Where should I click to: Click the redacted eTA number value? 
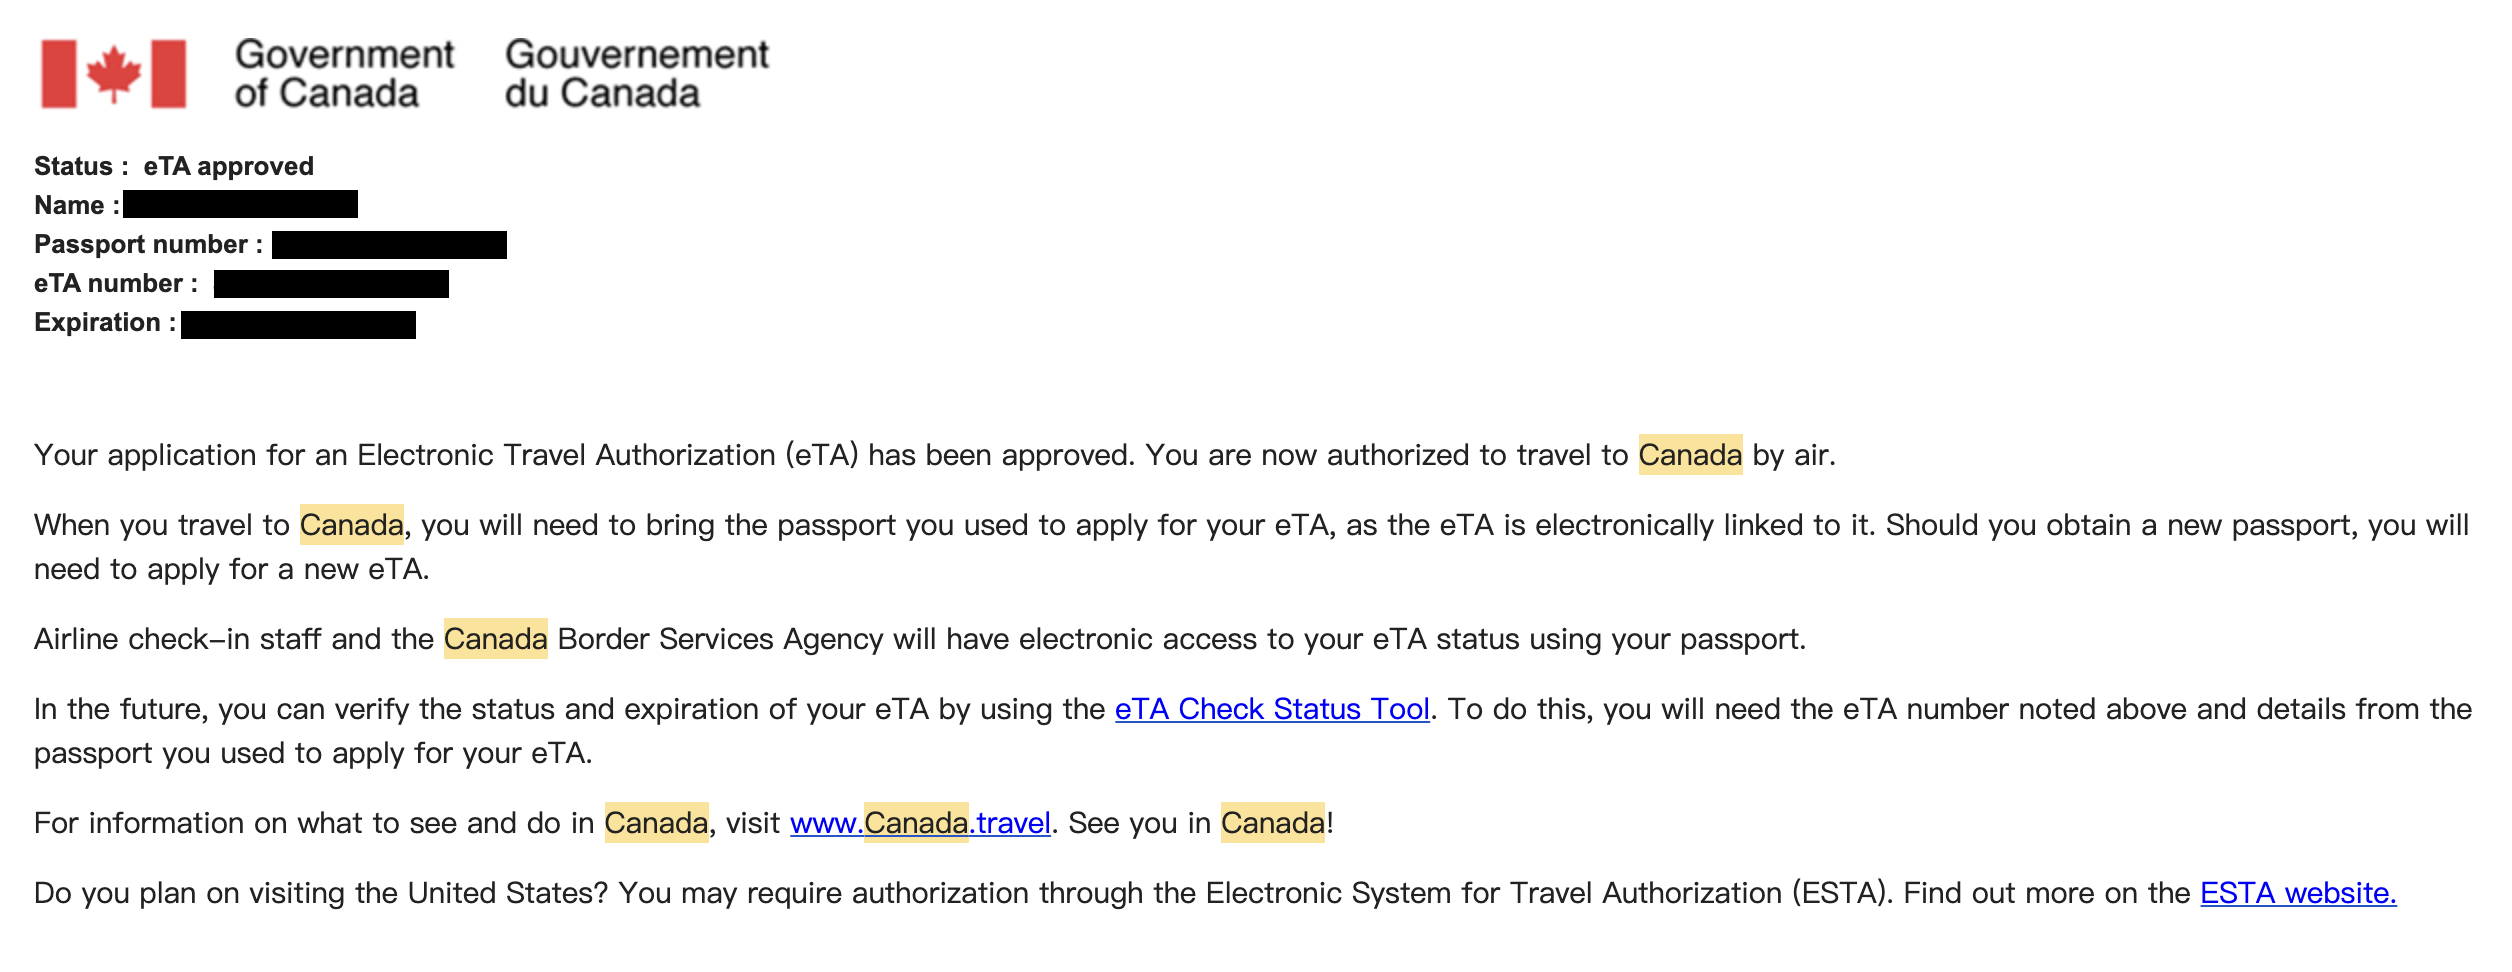point(331,284)
